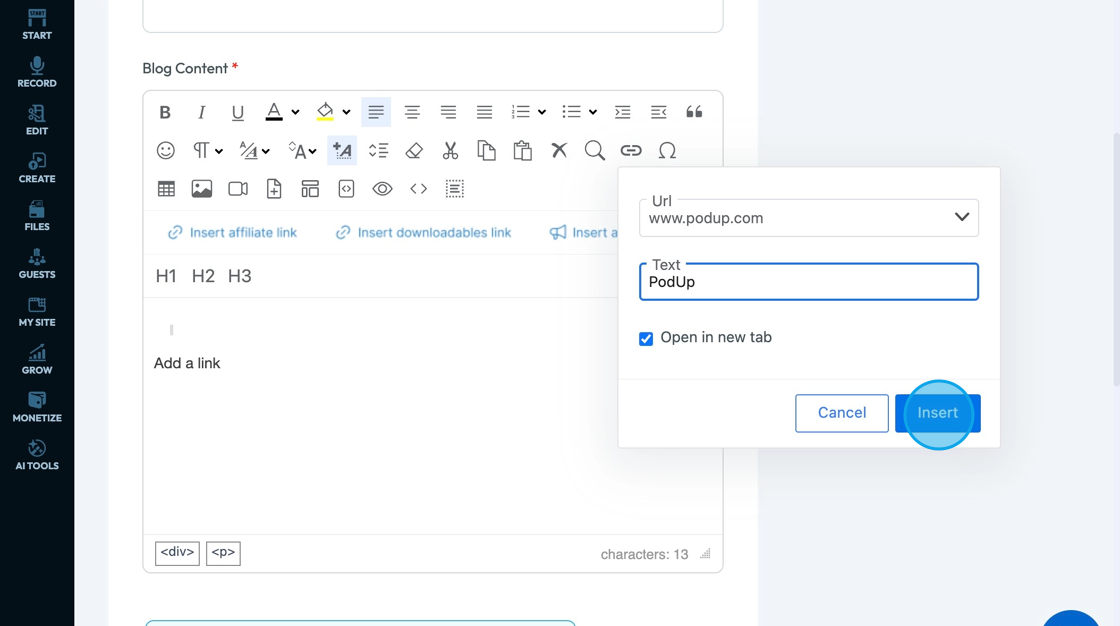Viewport: 1120px width, 626px height.
Task: Apply H2 heading
Action: tap(203, 276)
